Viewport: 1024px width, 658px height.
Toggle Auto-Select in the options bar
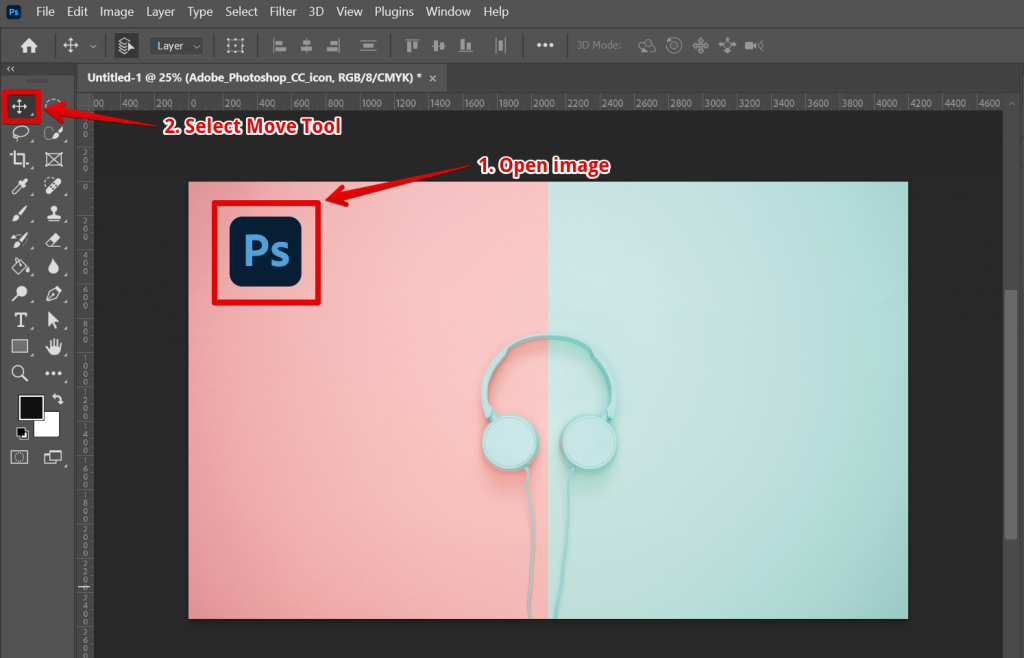(x=126, y=45)
